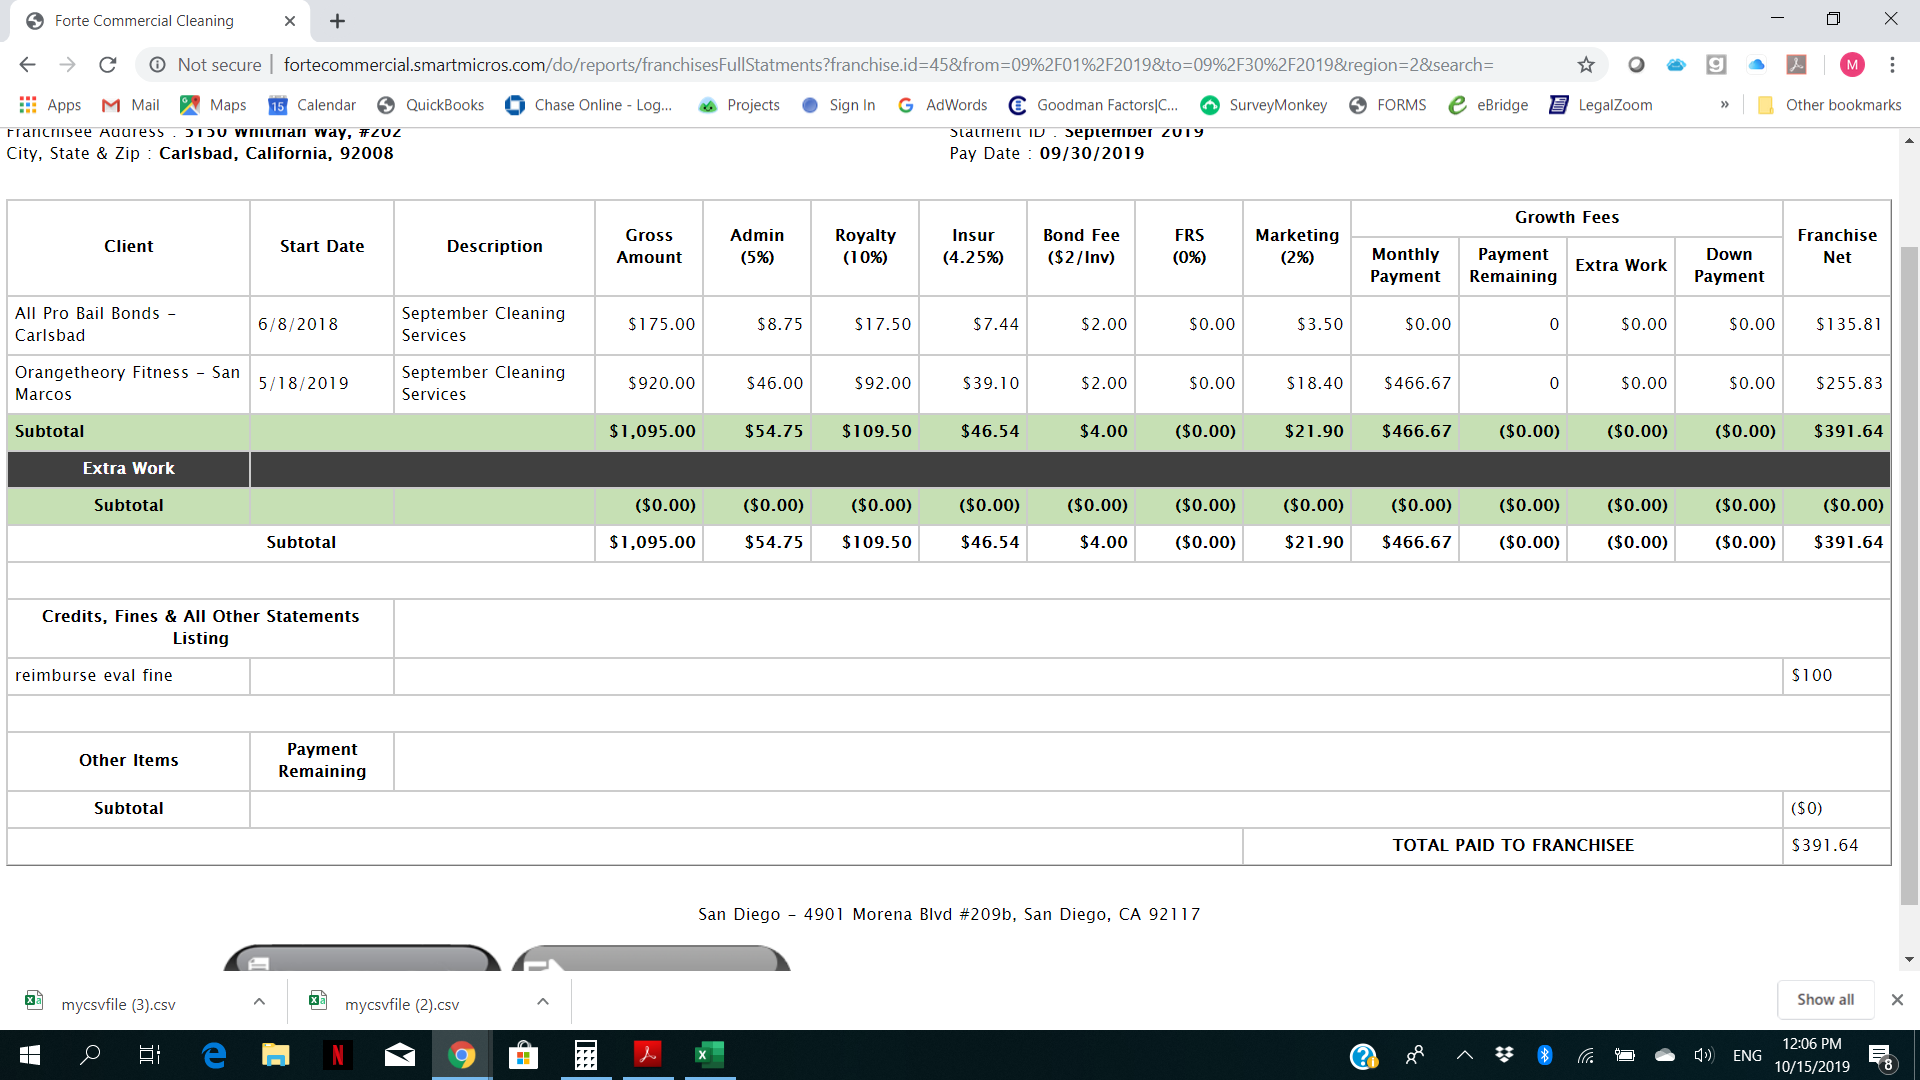Open the action center notifications icon
1920x1080 pixels.
pyautogui.click(x=1880, y=1056)
